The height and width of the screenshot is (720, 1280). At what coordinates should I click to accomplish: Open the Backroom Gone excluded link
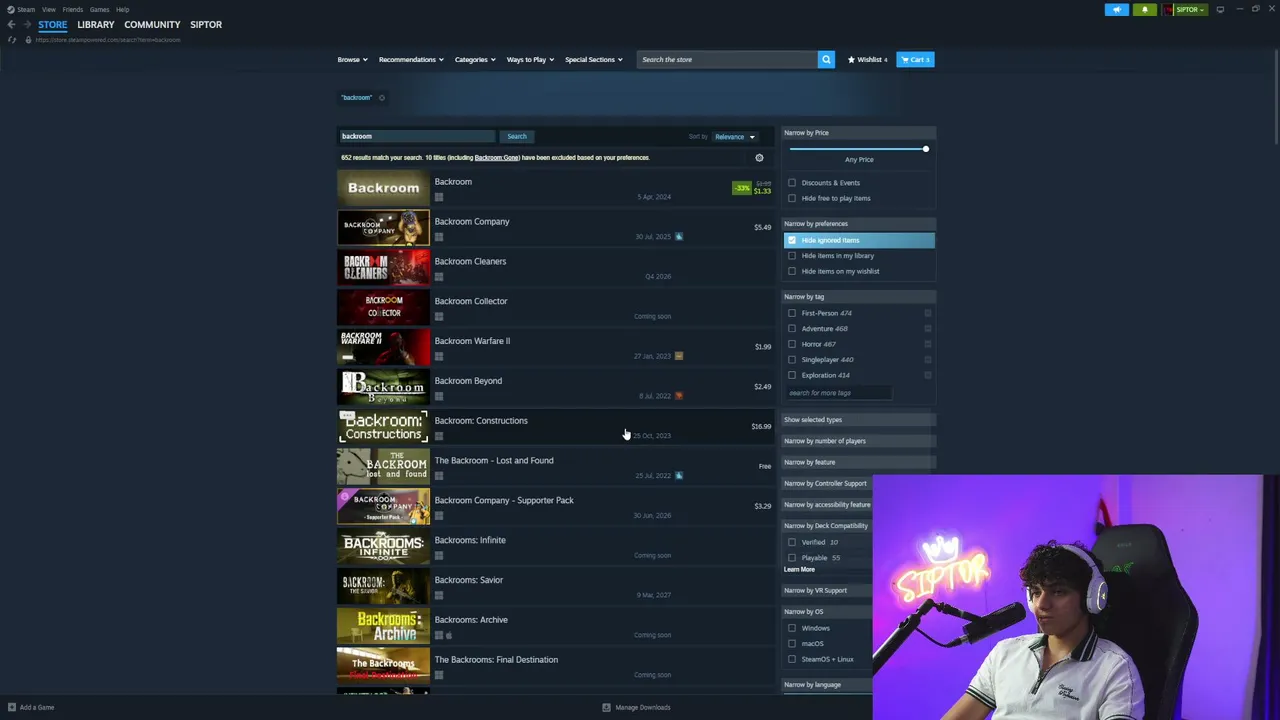point(497,158)
